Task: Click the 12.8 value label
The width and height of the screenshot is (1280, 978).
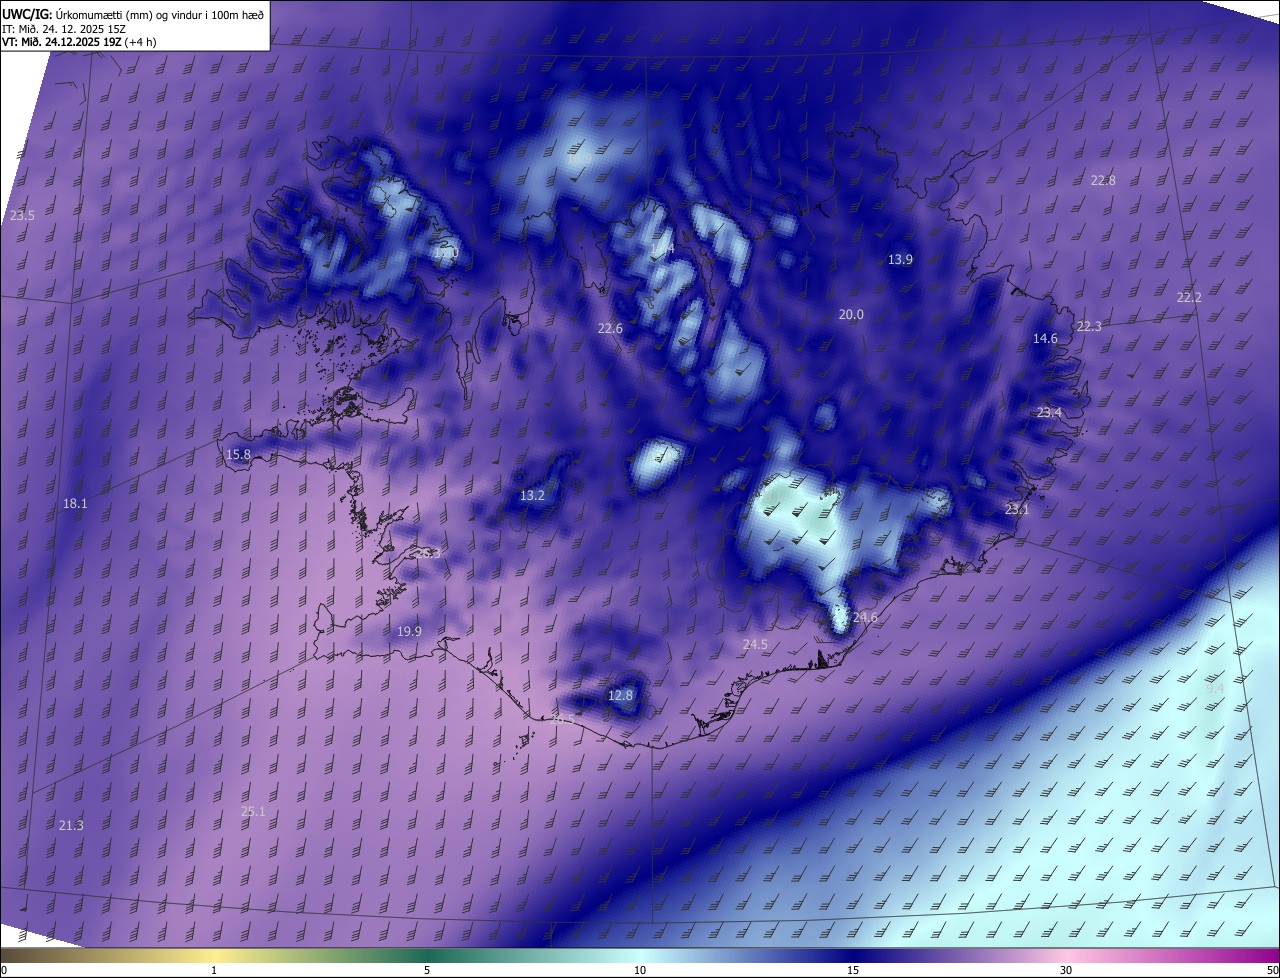Action: click(x=620, y=696)
